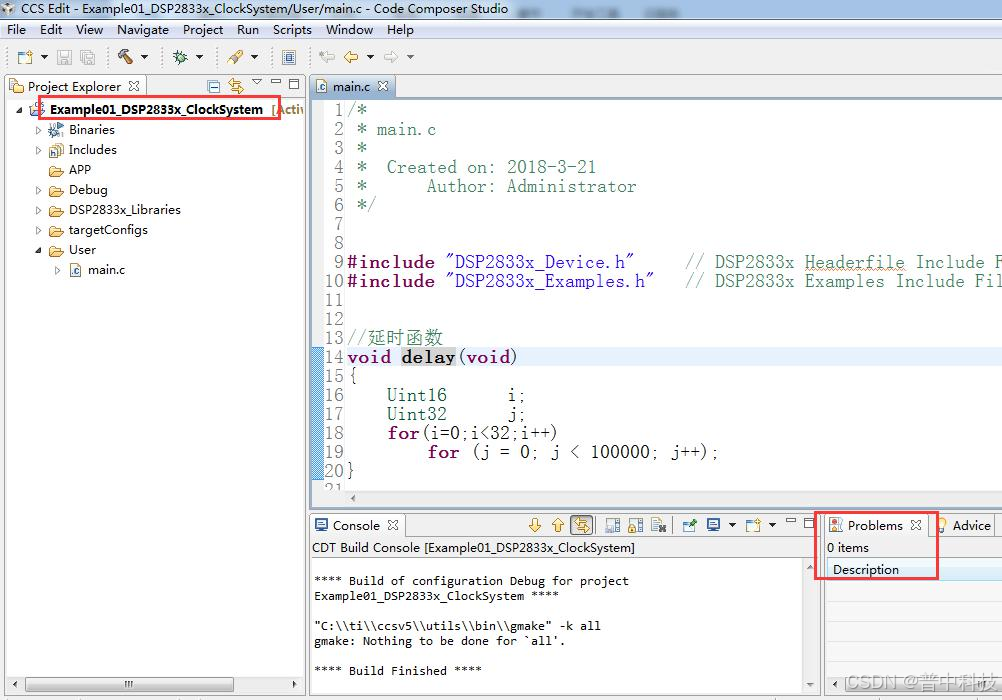Open the Display Selected Console dropdown arrow
Image resolution: width=1002 pixels, height=700 pixels.
(x=732, y=525)
